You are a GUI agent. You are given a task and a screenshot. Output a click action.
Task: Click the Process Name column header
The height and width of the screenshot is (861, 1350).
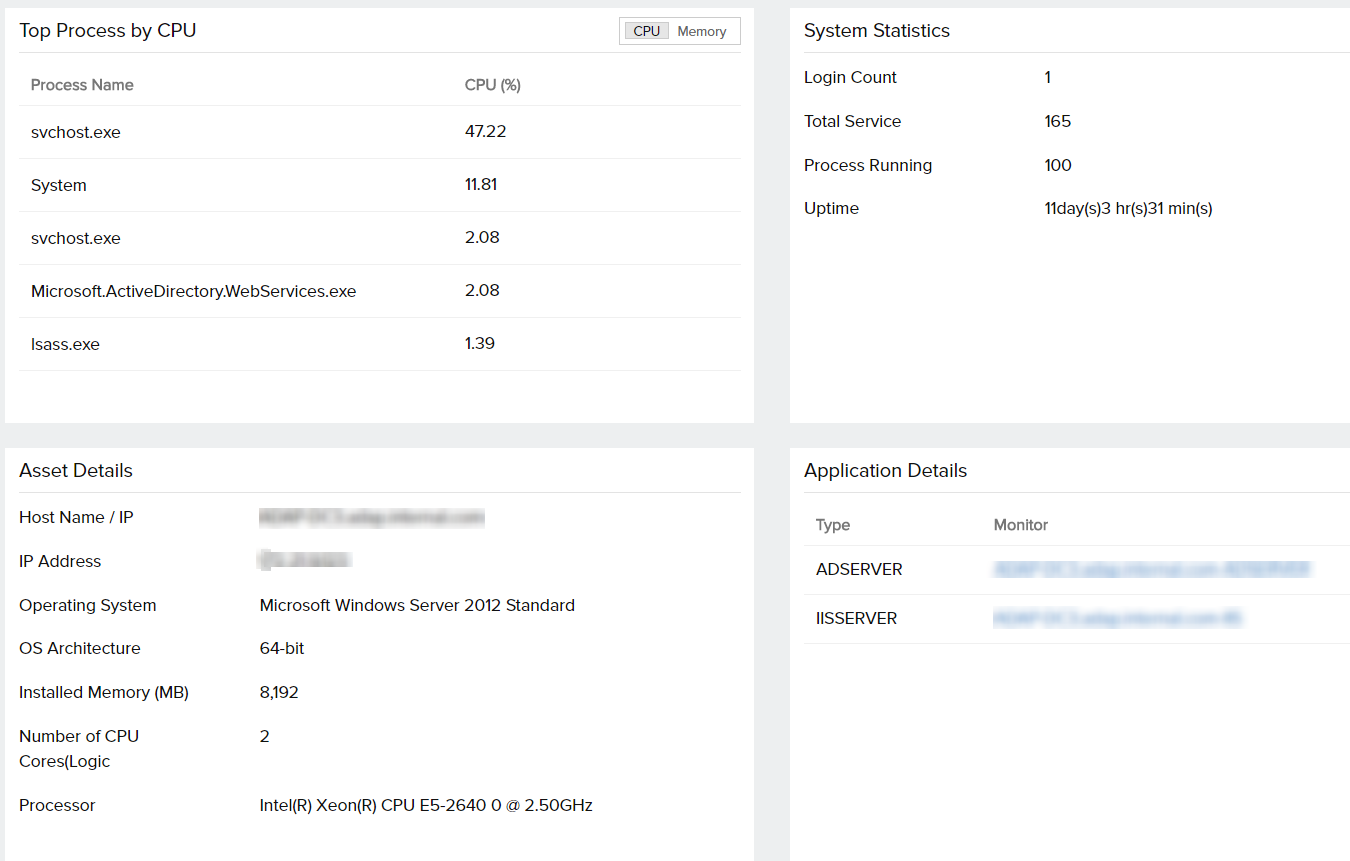point(82,85)
